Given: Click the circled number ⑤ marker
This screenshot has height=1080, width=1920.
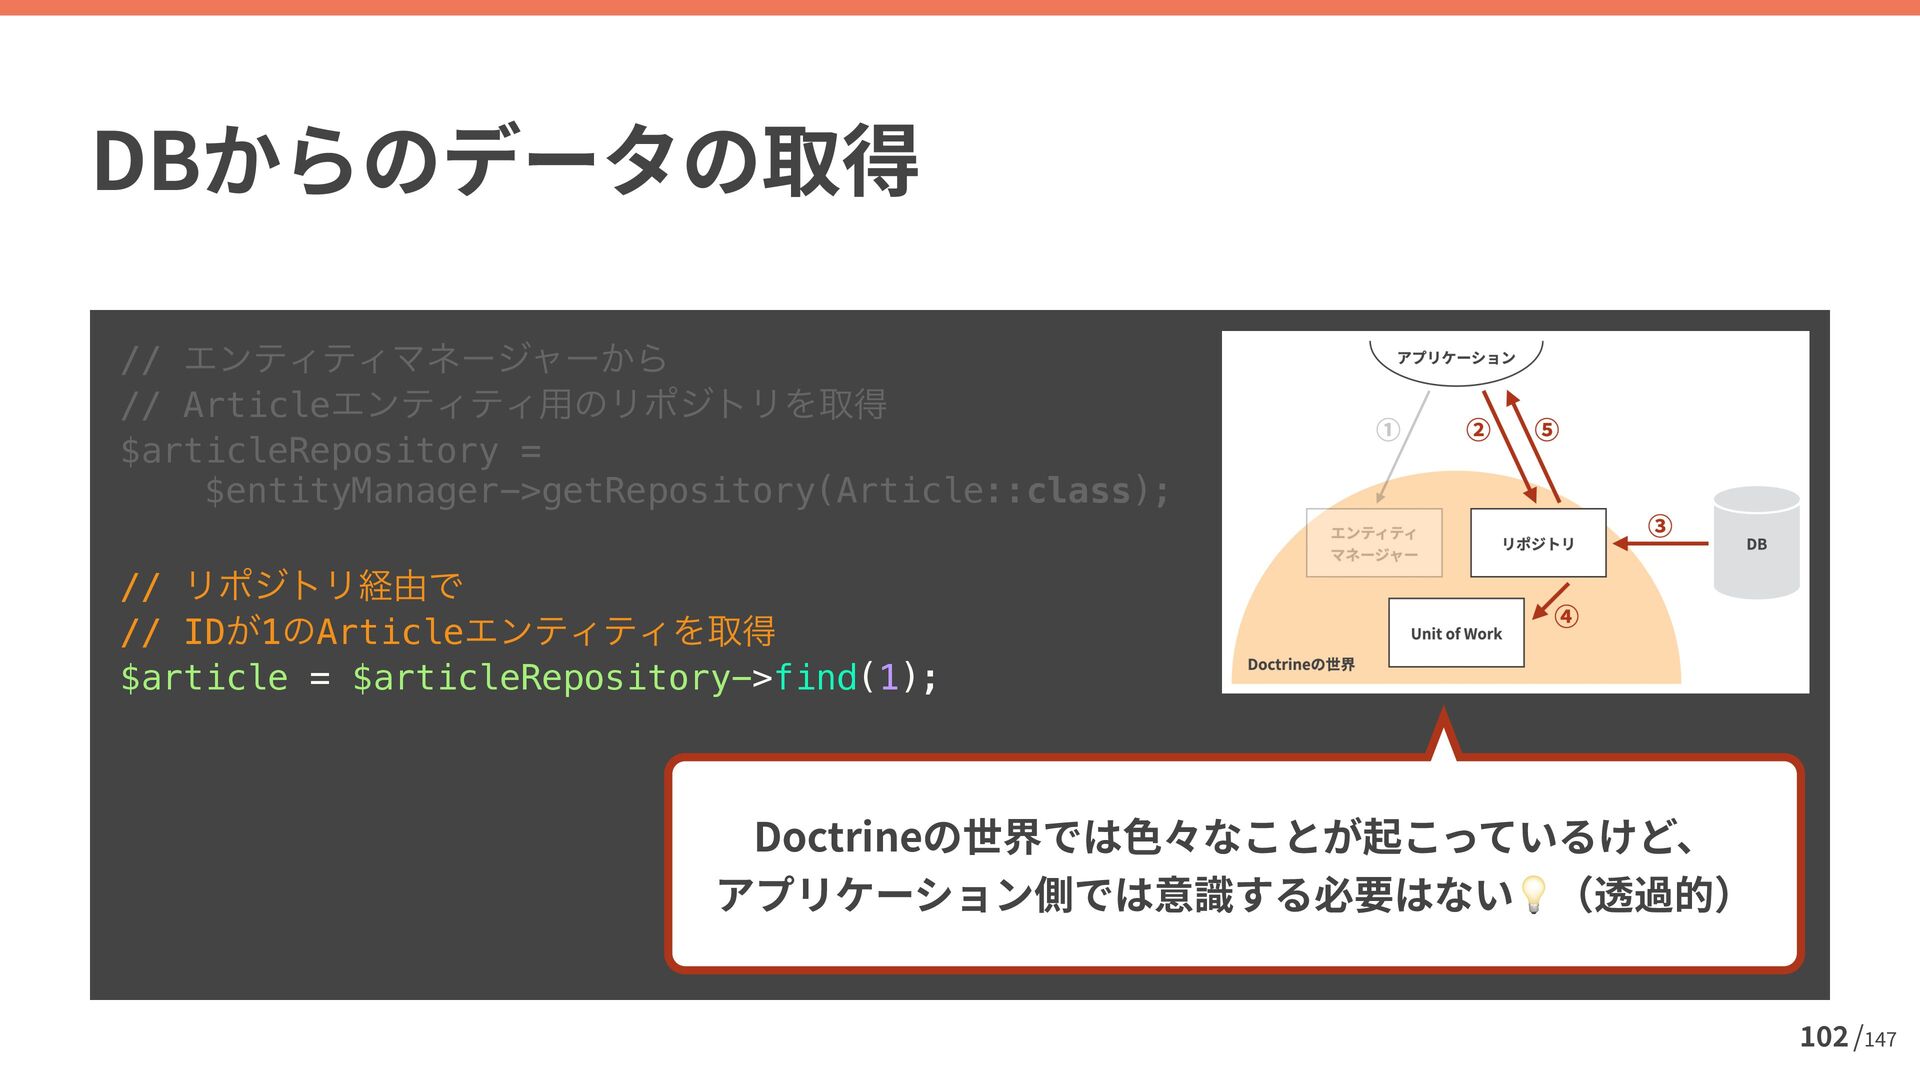Looking at the screenshot, I should pos(1547,430).
